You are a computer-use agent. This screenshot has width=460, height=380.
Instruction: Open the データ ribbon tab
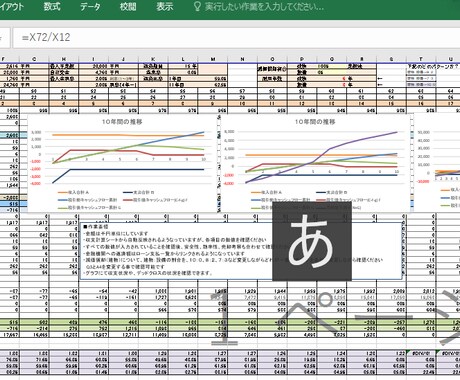(x=90, y=6)
